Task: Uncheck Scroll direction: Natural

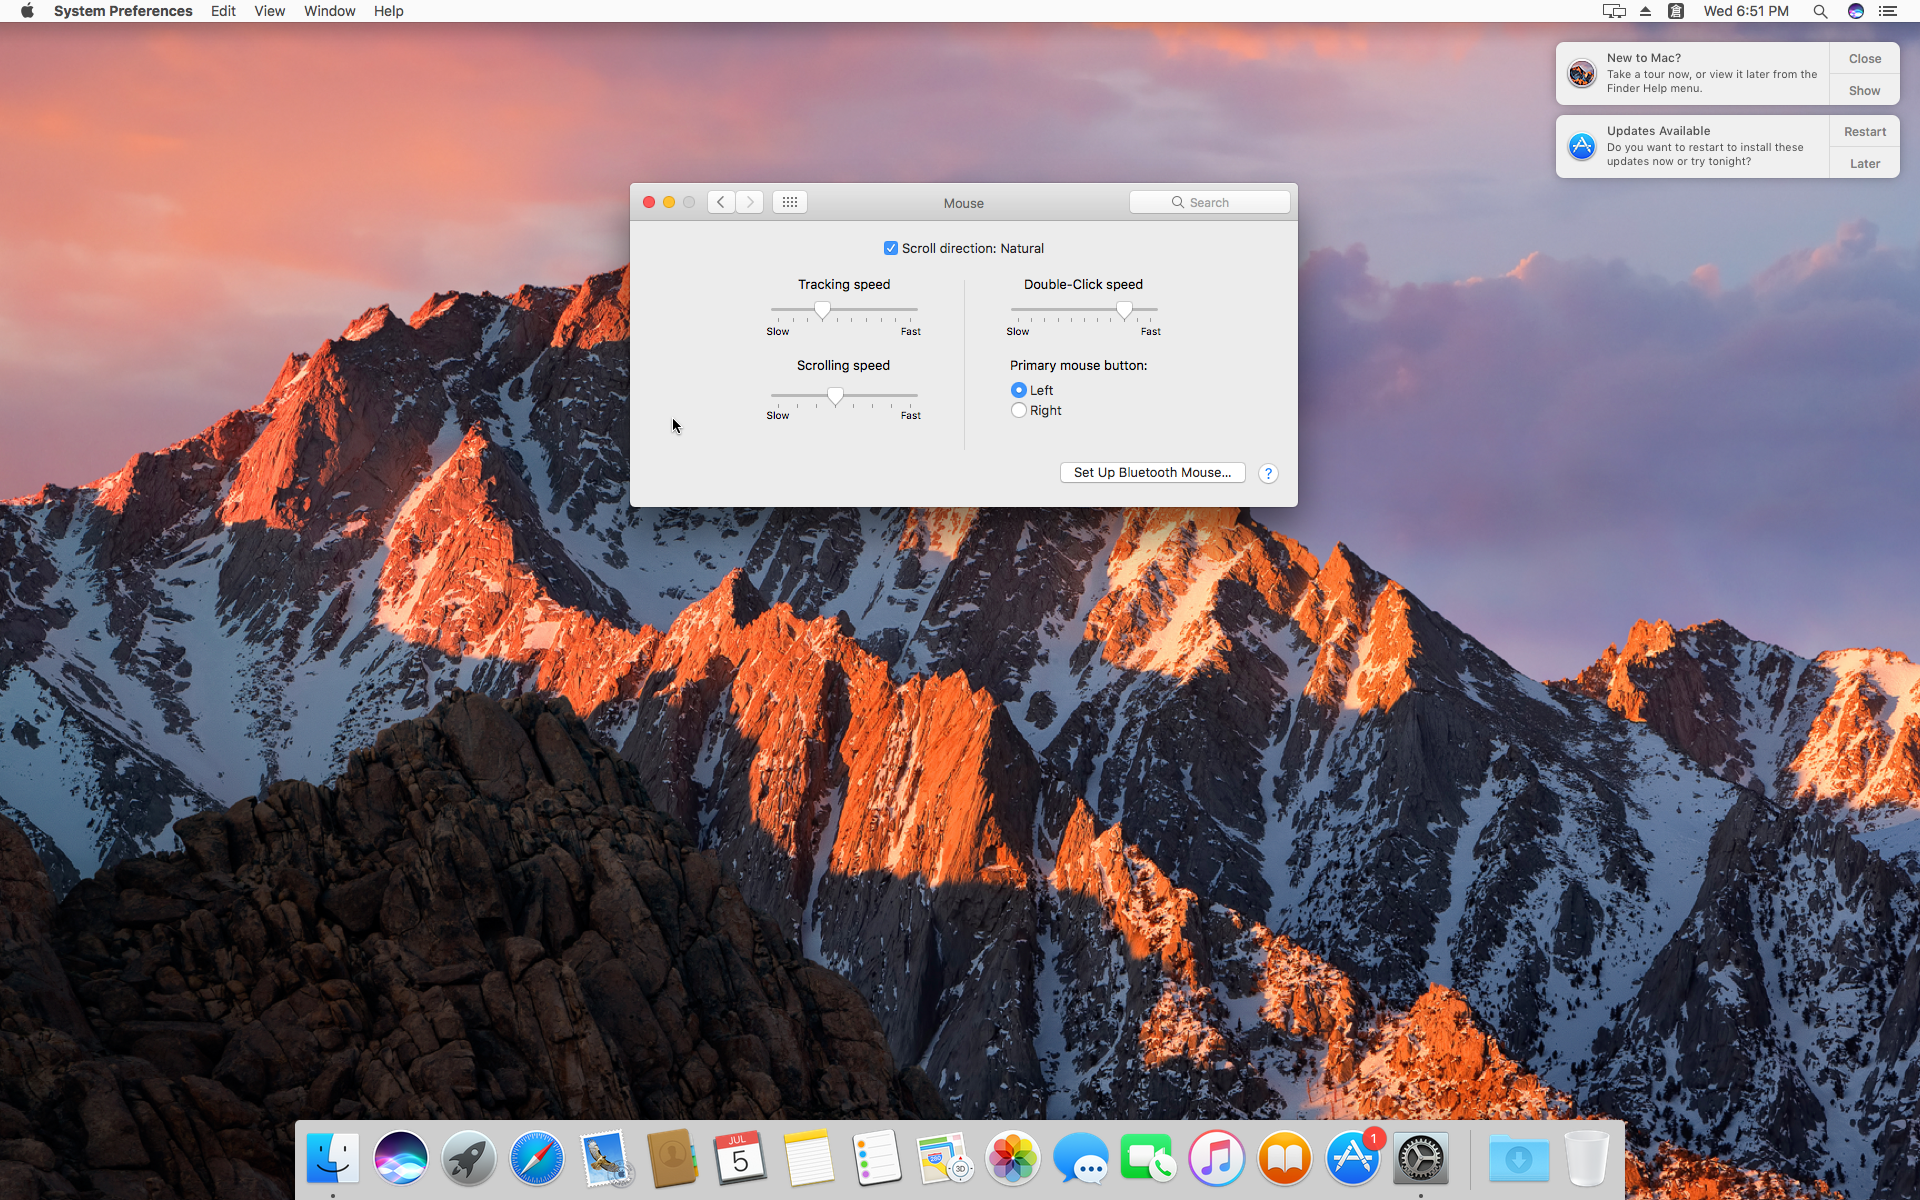Action: pyautogui.click(x=891, y=248)
